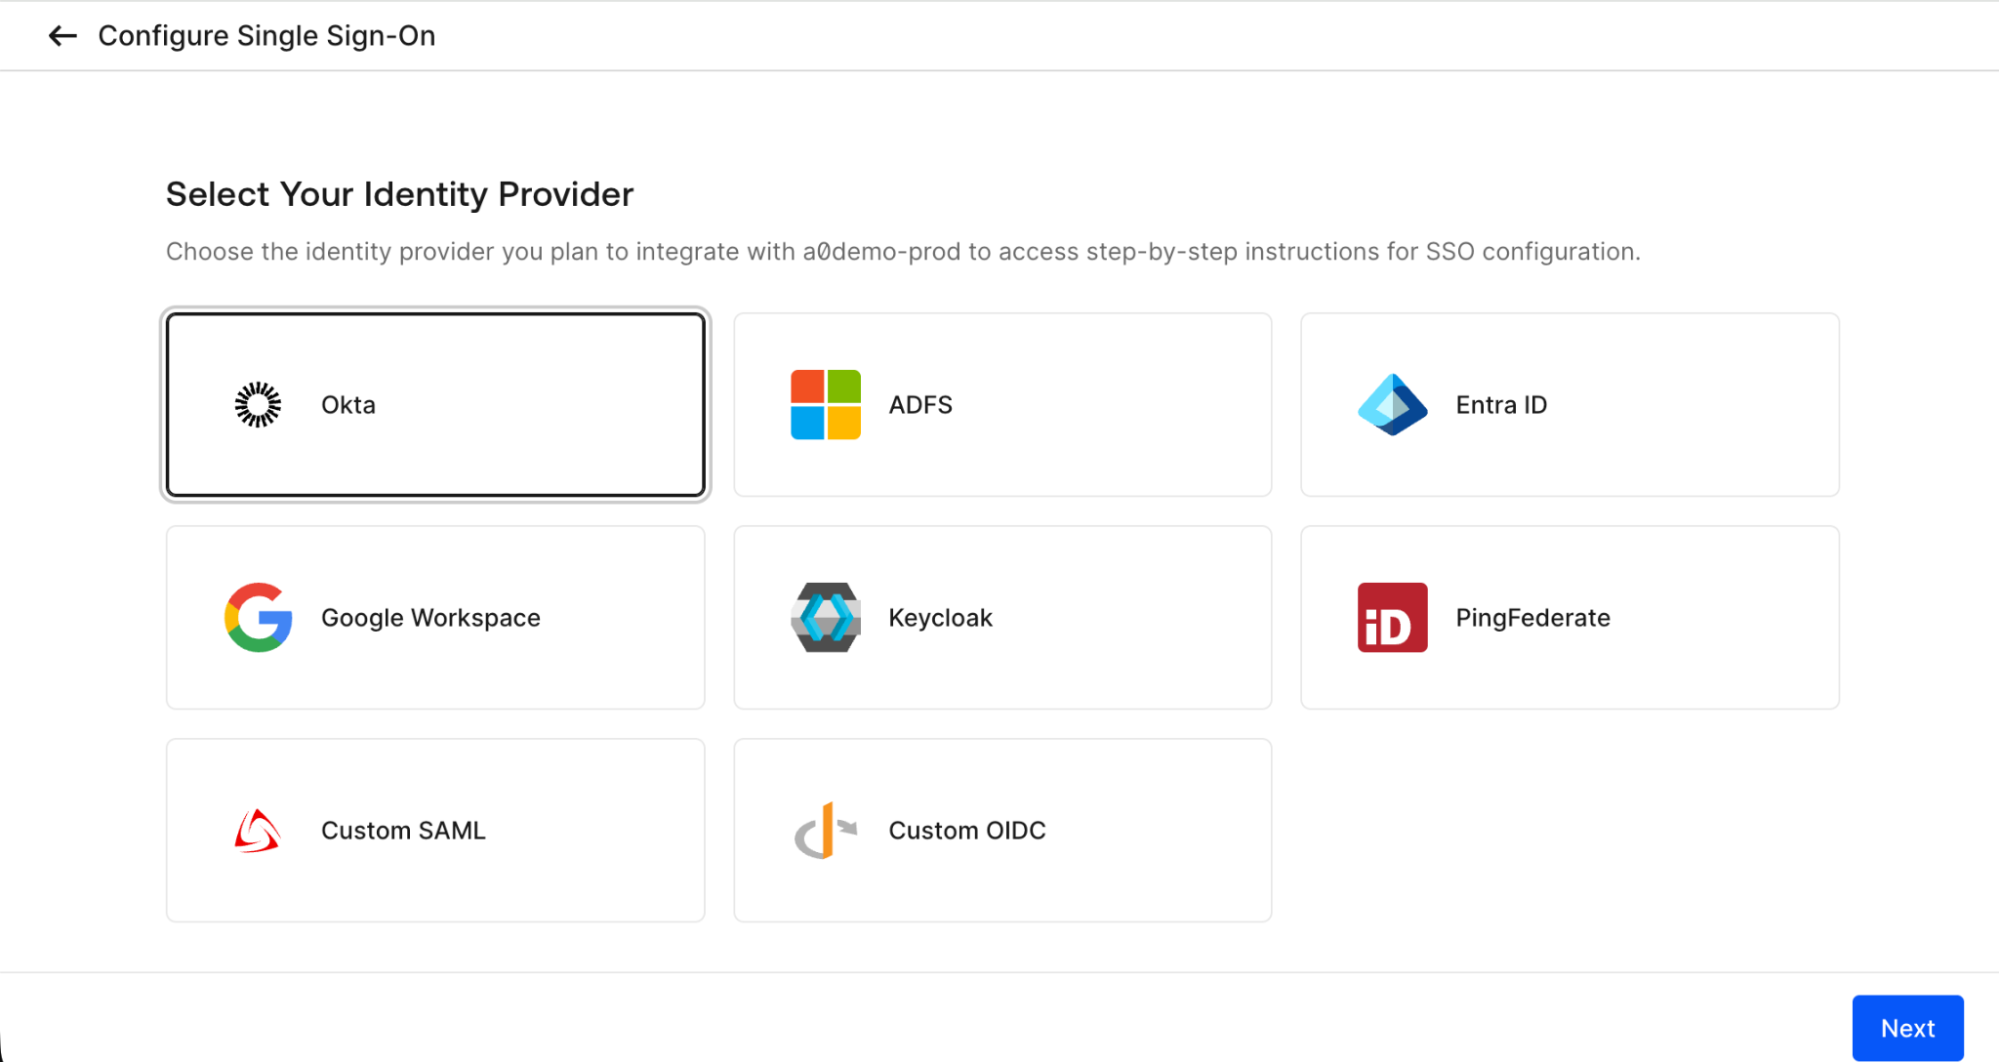Viewport: 1999px width, 1062px height.
Task: Select Google Workspace as identity provider
Action: click(435, 617)
